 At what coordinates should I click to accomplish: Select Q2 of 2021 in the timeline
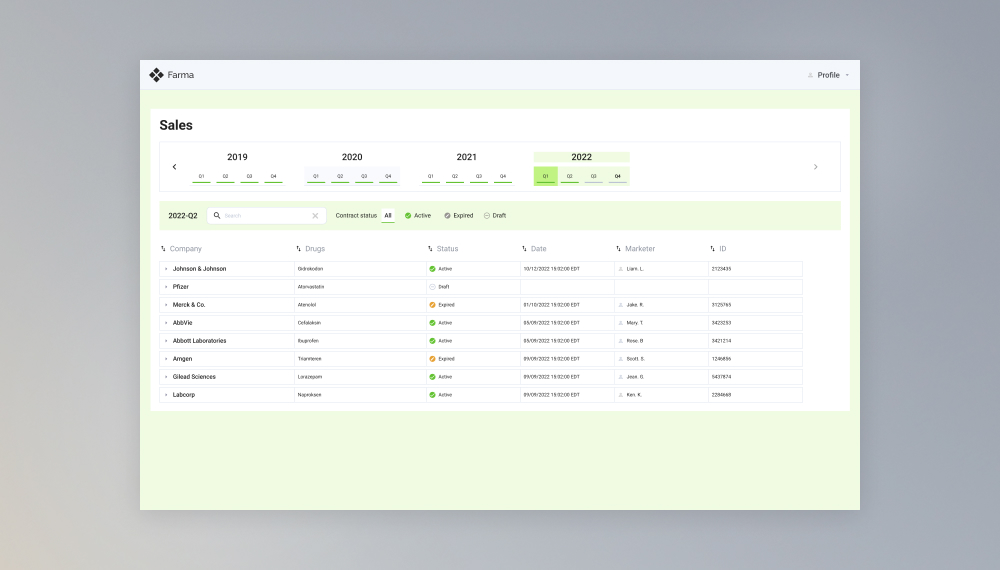455,176
